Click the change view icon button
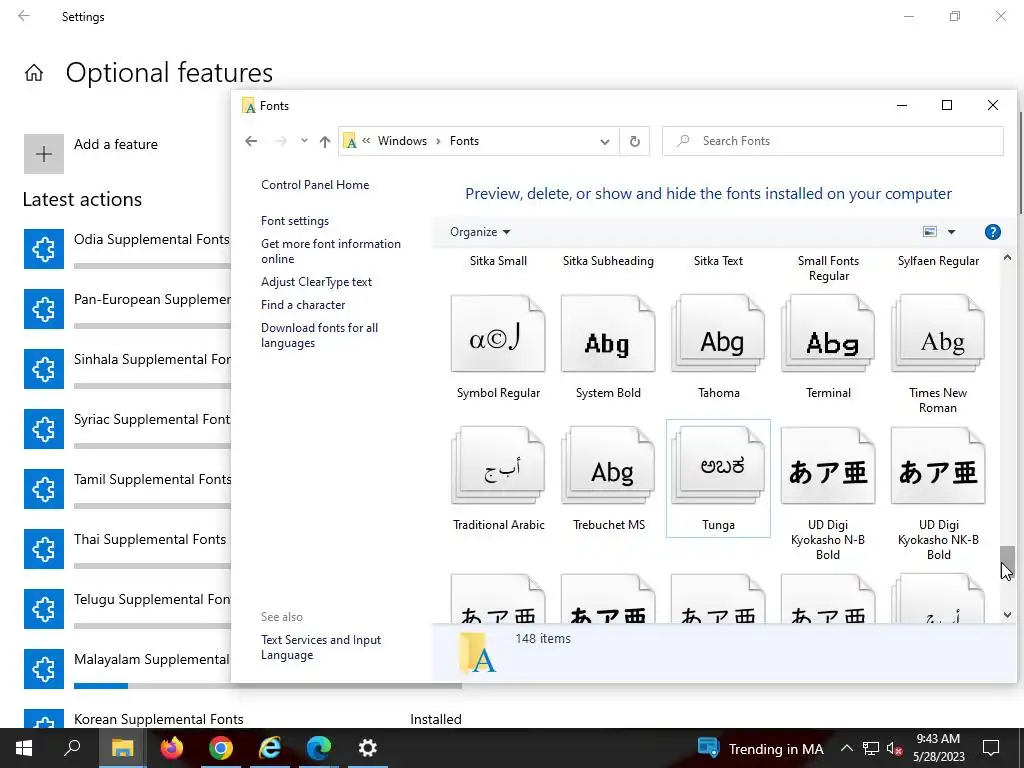This screenshot has width=1024, height=768. click(x=930, y=232)
